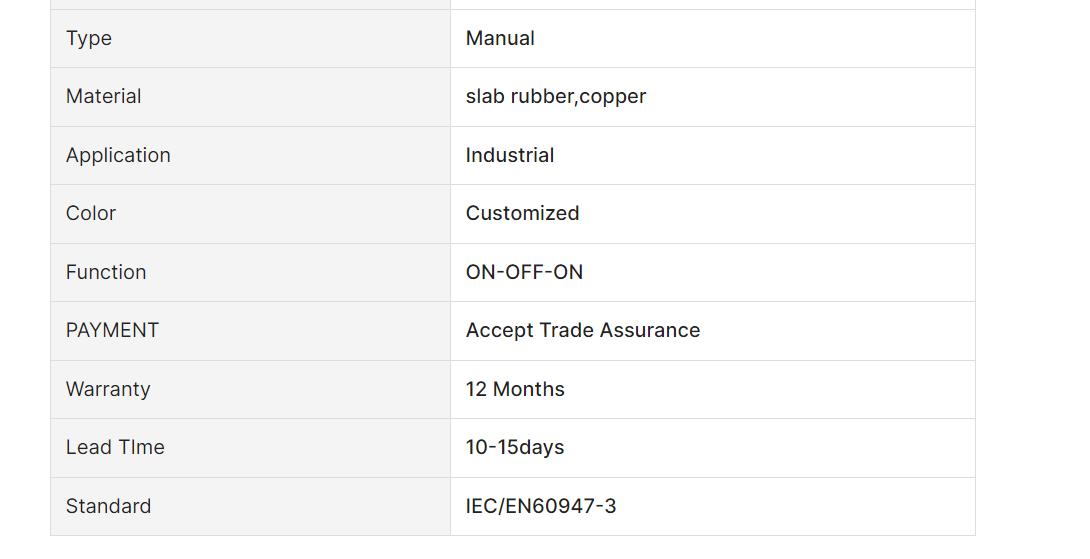This screenshot has width=1090, height=559.
Task: Click the Application row label
Action: (118, 155)
